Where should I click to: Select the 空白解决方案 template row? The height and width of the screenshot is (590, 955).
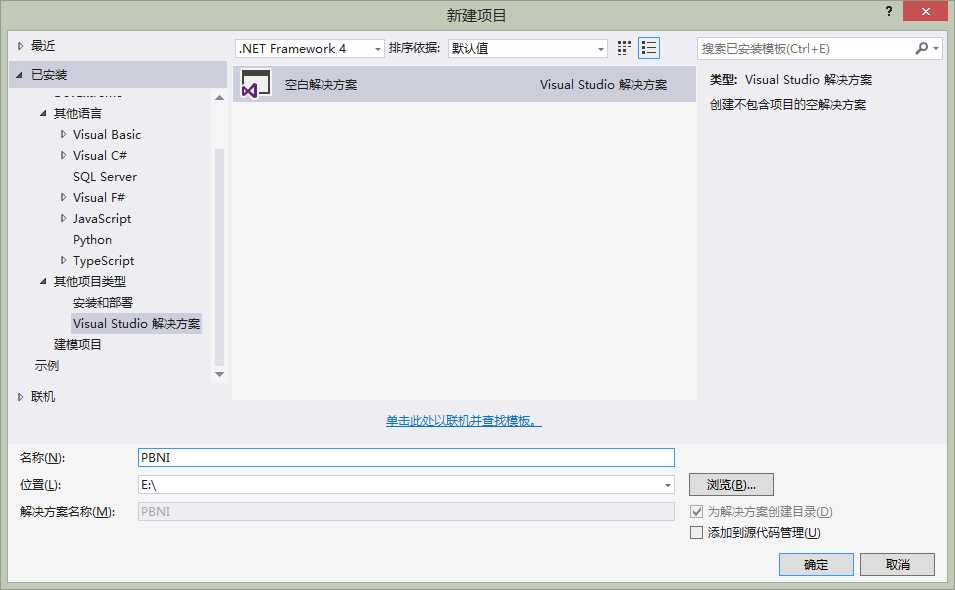(464, 84)
